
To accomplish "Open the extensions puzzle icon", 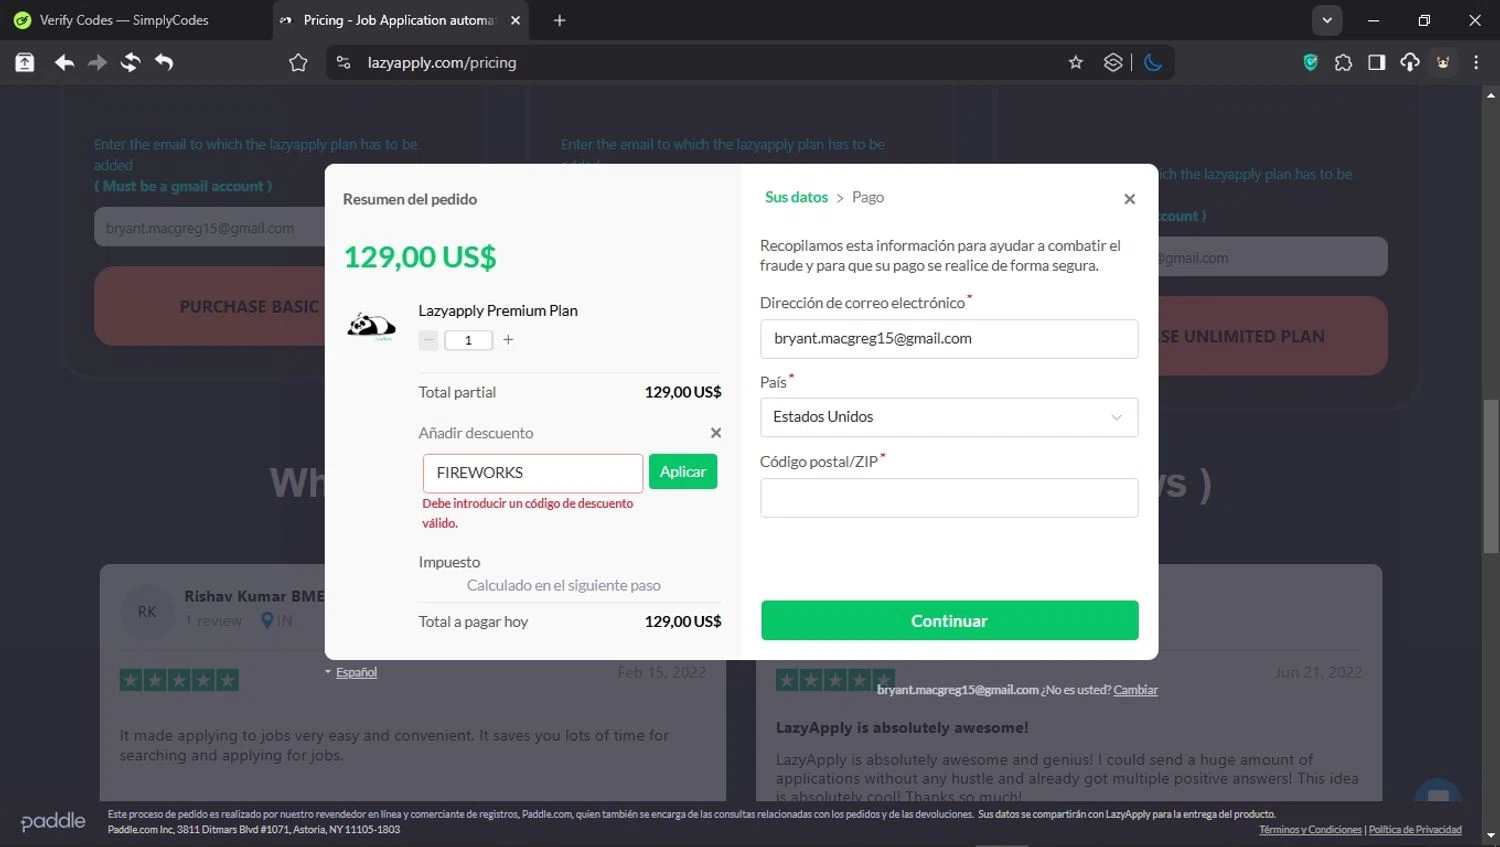I will [x=1343, y=62].
